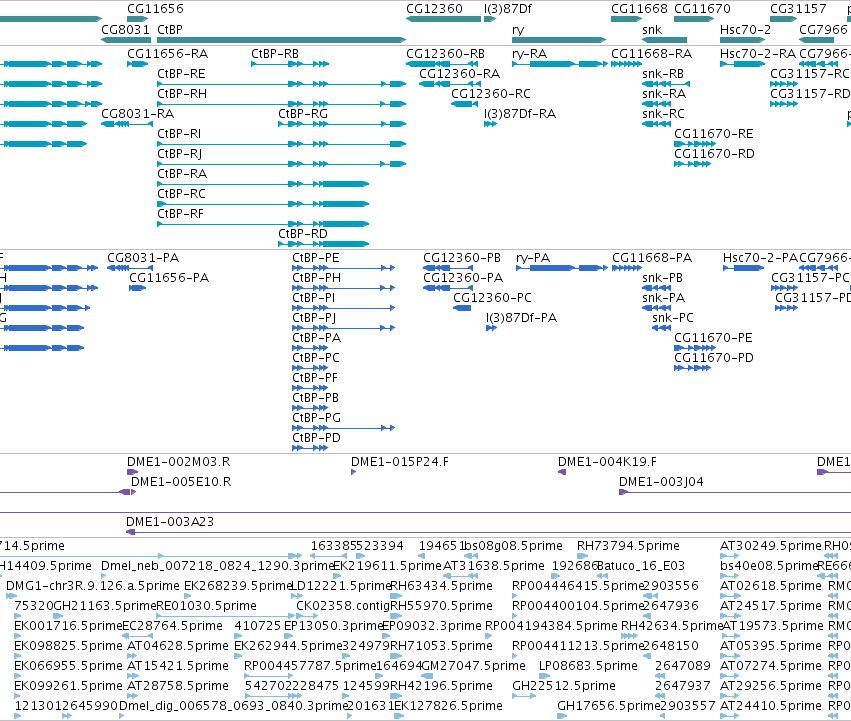Image resolution: width=851 pixels, height=721 pixels.
Task: Click the CtBP-RB transcript label
Action: (275, 54)
